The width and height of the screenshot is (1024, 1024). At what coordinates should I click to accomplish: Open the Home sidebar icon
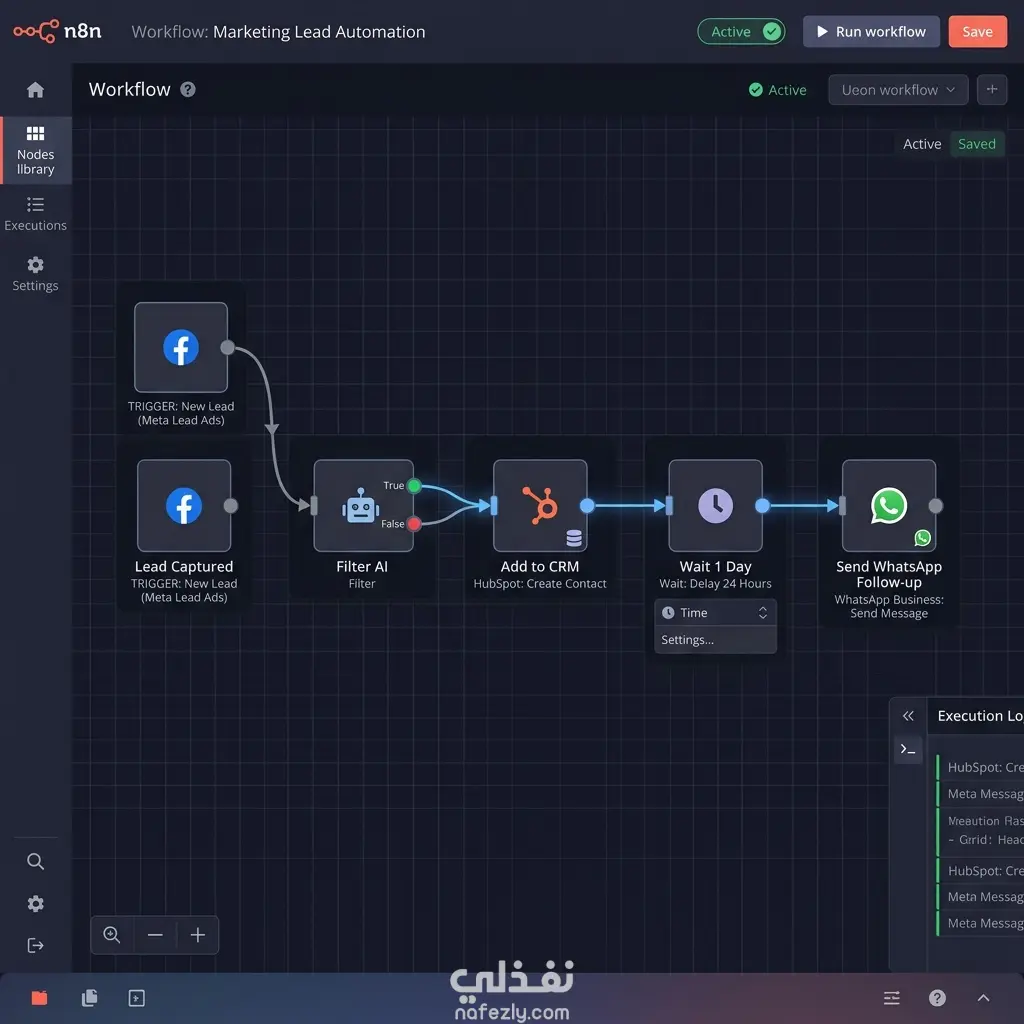pos(35,89)
